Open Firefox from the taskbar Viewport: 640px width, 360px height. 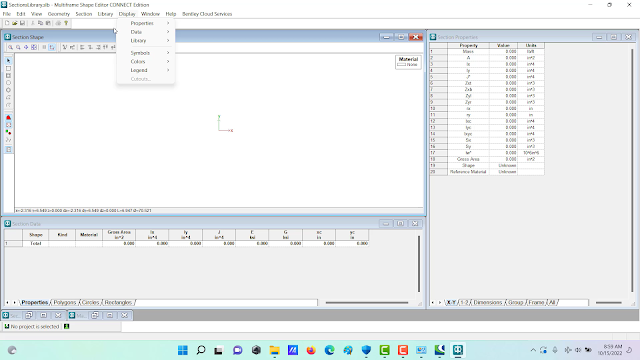click(x=311, y=350)
